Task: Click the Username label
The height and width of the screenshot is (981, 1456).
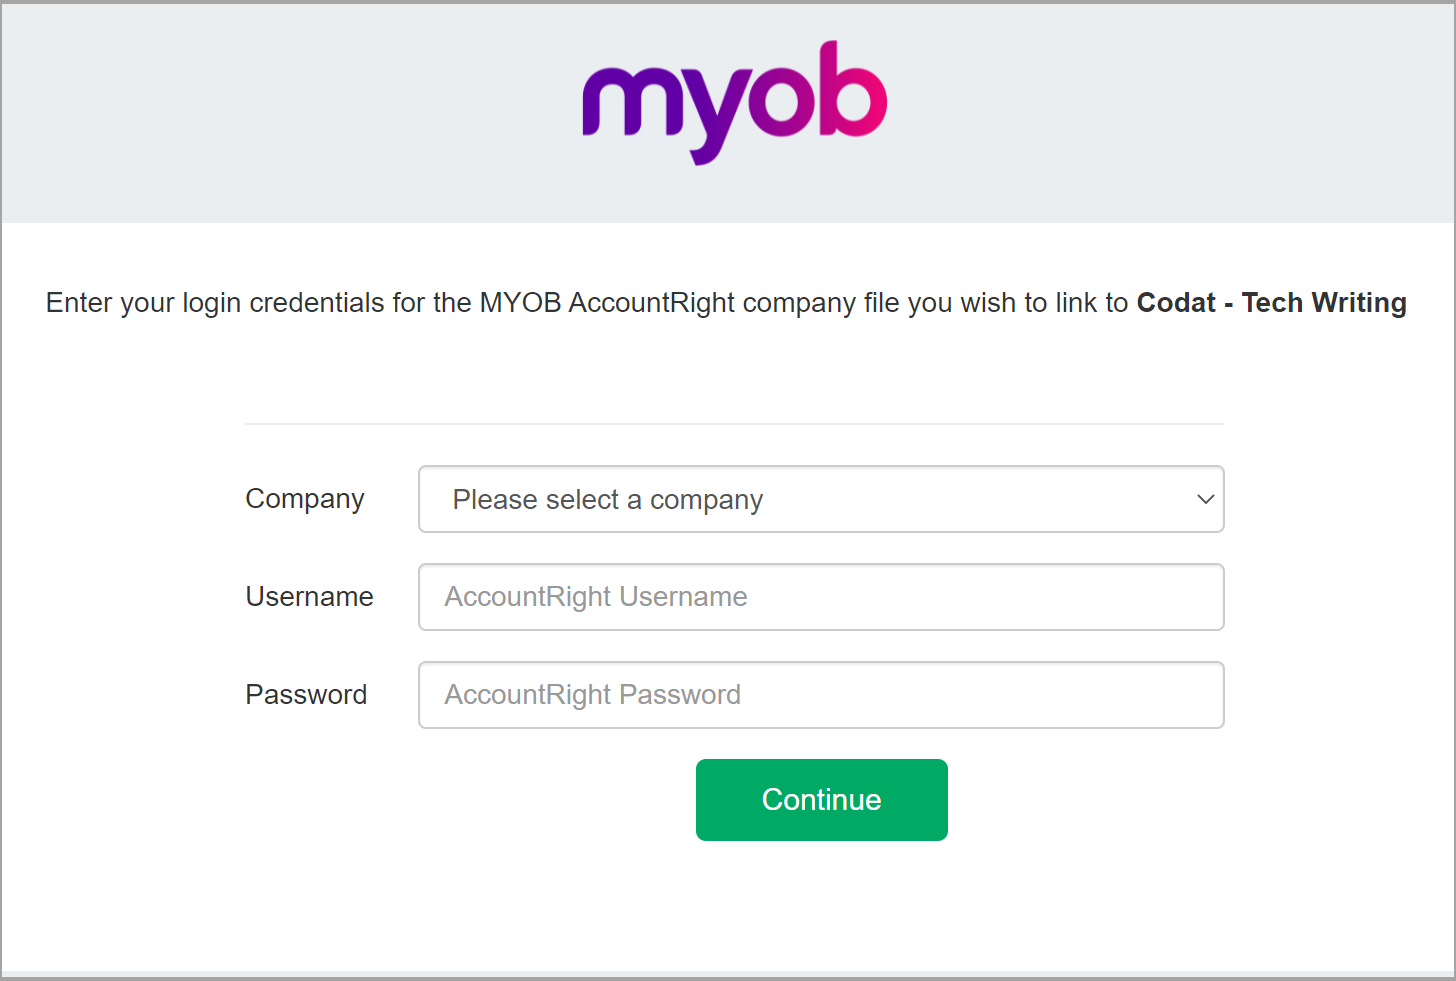Action: (x=309, y=596)
